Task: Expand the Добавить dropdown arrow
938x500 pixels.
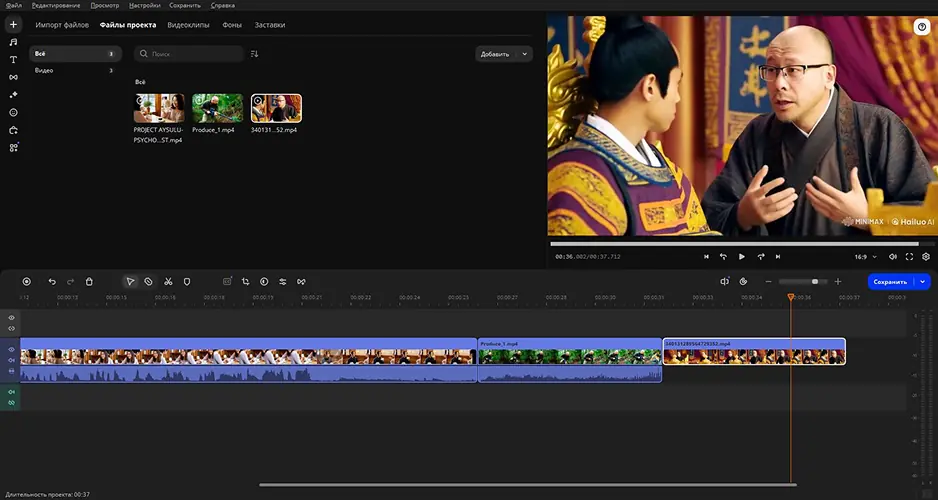Action: 525,54
